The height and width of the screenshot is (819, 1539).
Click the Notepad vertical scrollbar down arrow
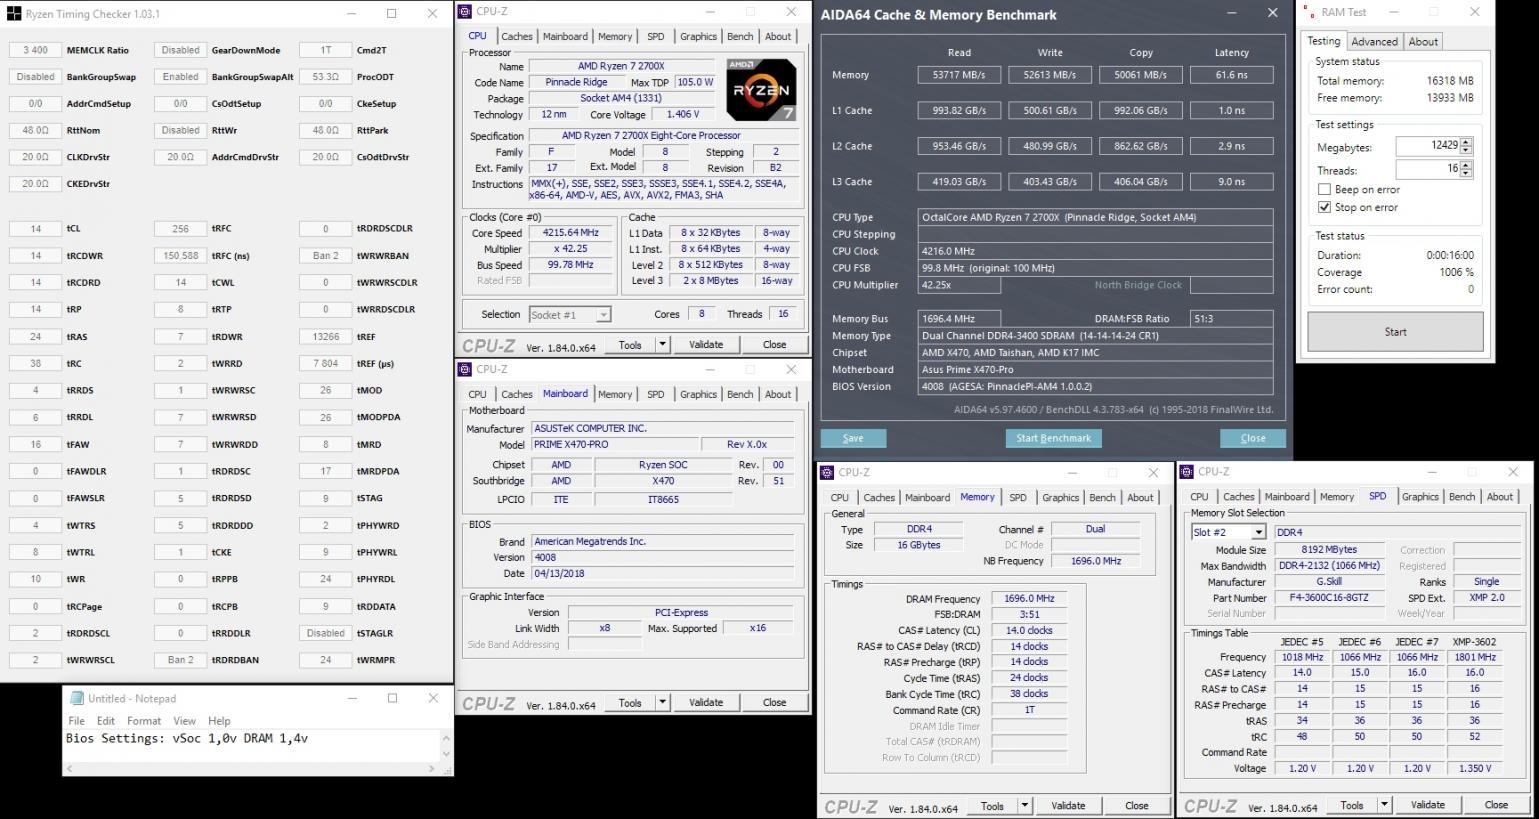(447, 755)
